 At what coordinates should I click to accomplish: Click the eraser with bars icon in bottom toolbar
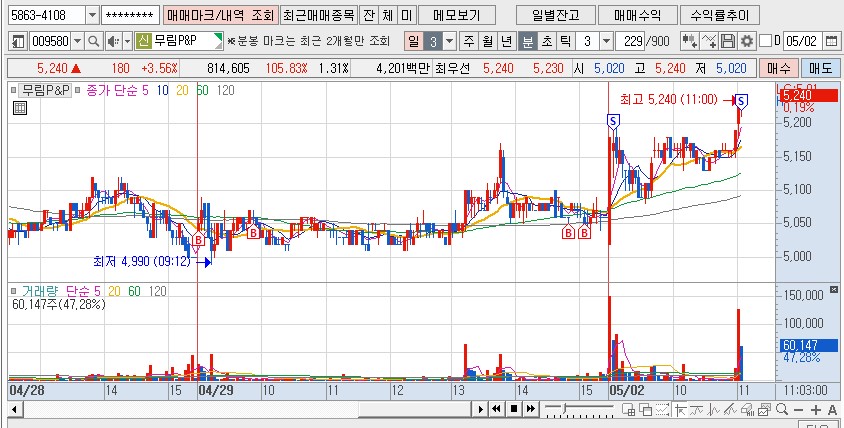[748, 410]
